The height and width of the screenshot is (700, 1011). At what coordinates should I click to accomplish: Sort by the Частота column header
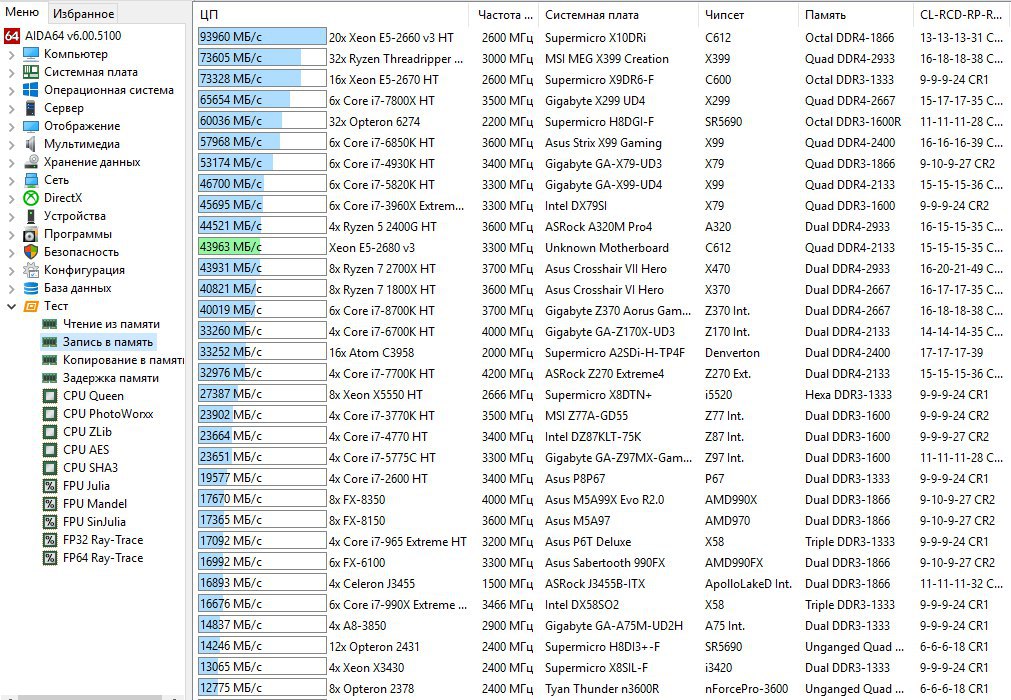tap(502, 14)
